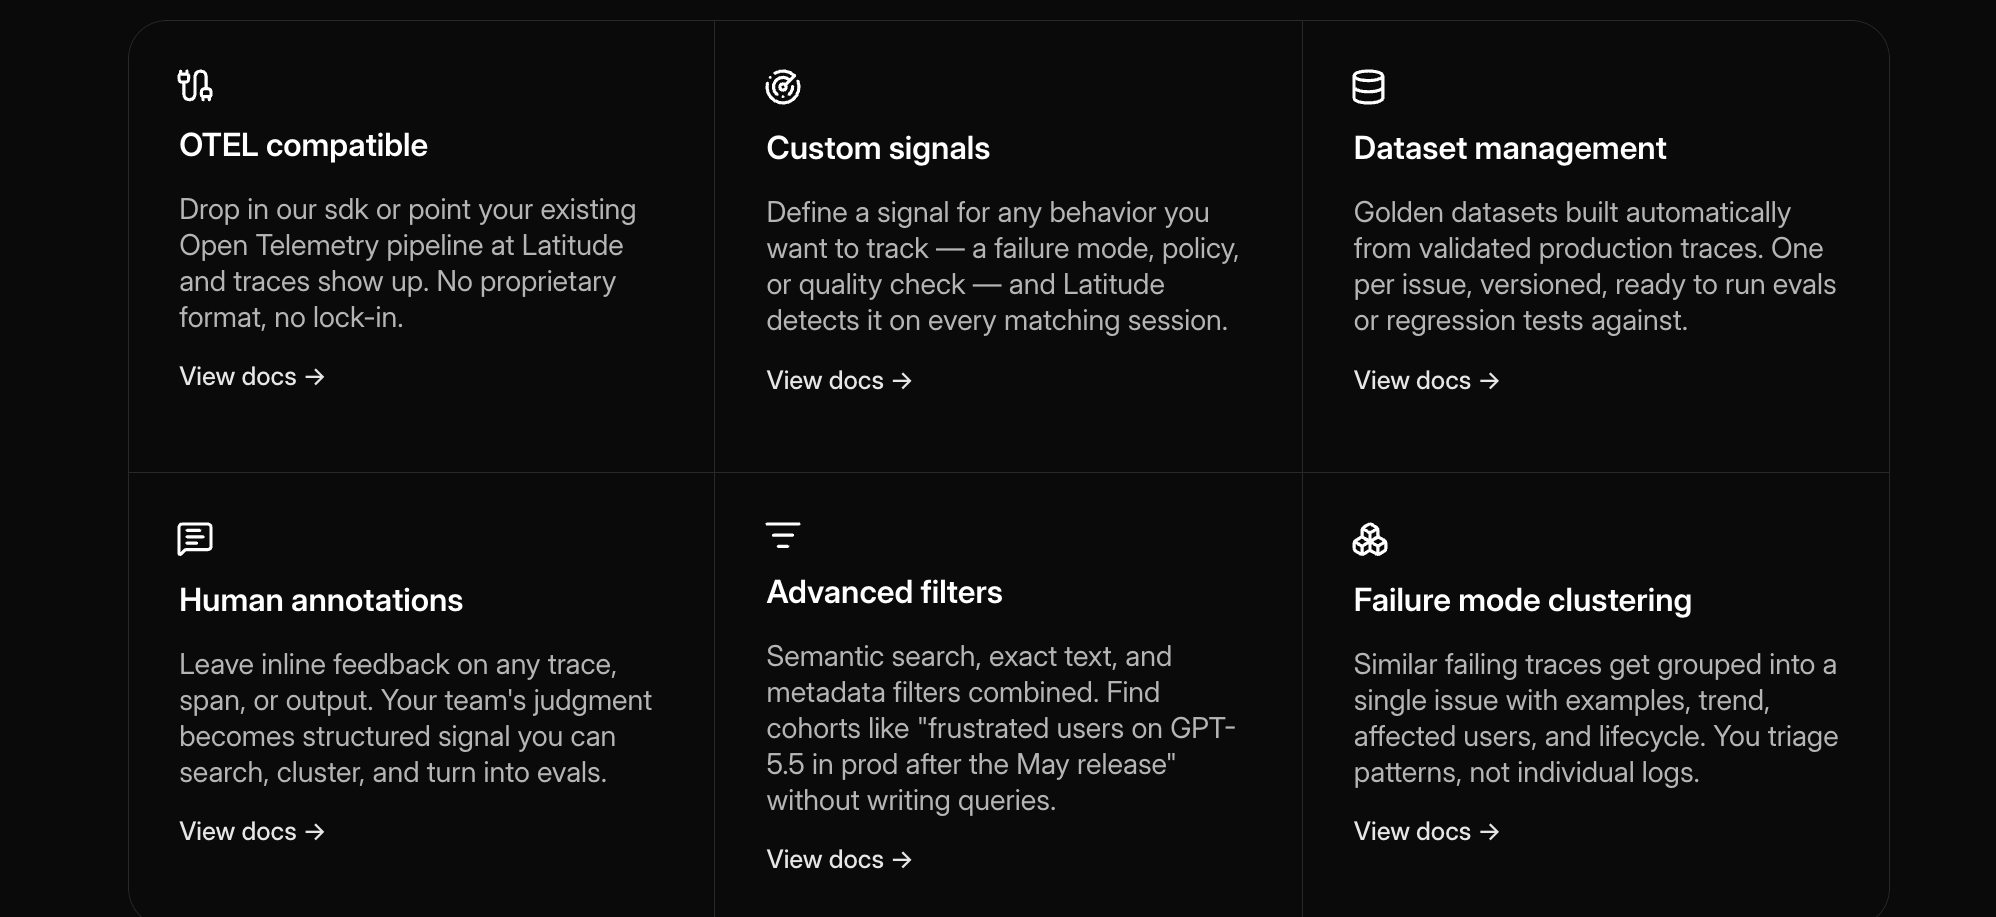Click the Custom signals radar icon
Image resolution: width=1996 pixels, height=917 pixels.
pyautogui.click(x=783, y=87)
